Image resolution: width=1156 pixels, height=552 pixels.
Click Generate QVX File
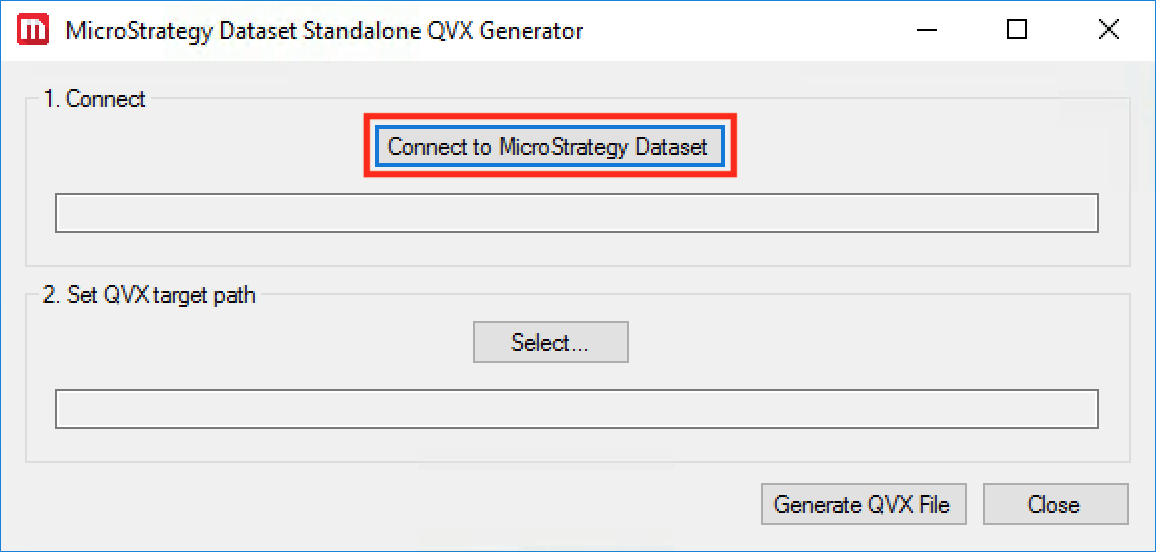(x=862, y=504)
